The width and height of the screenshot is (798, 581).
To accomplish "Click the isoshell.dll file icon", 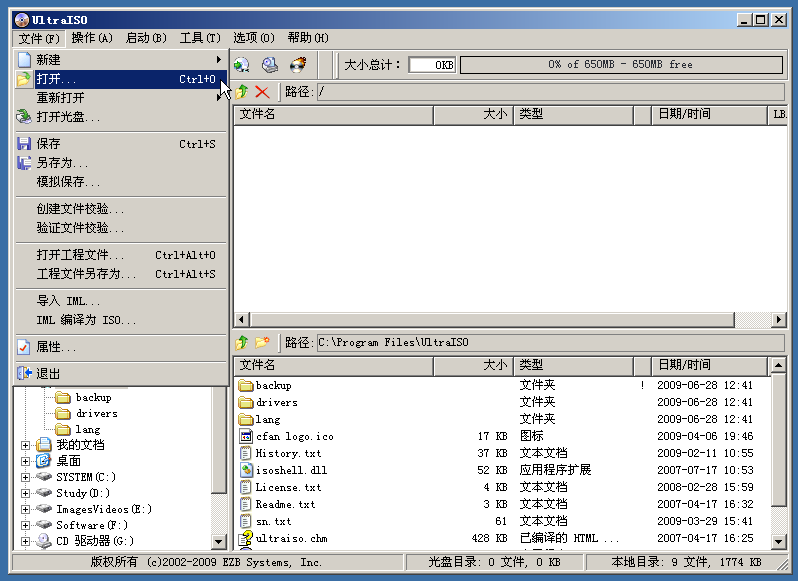I will click(x=246, y=470).
